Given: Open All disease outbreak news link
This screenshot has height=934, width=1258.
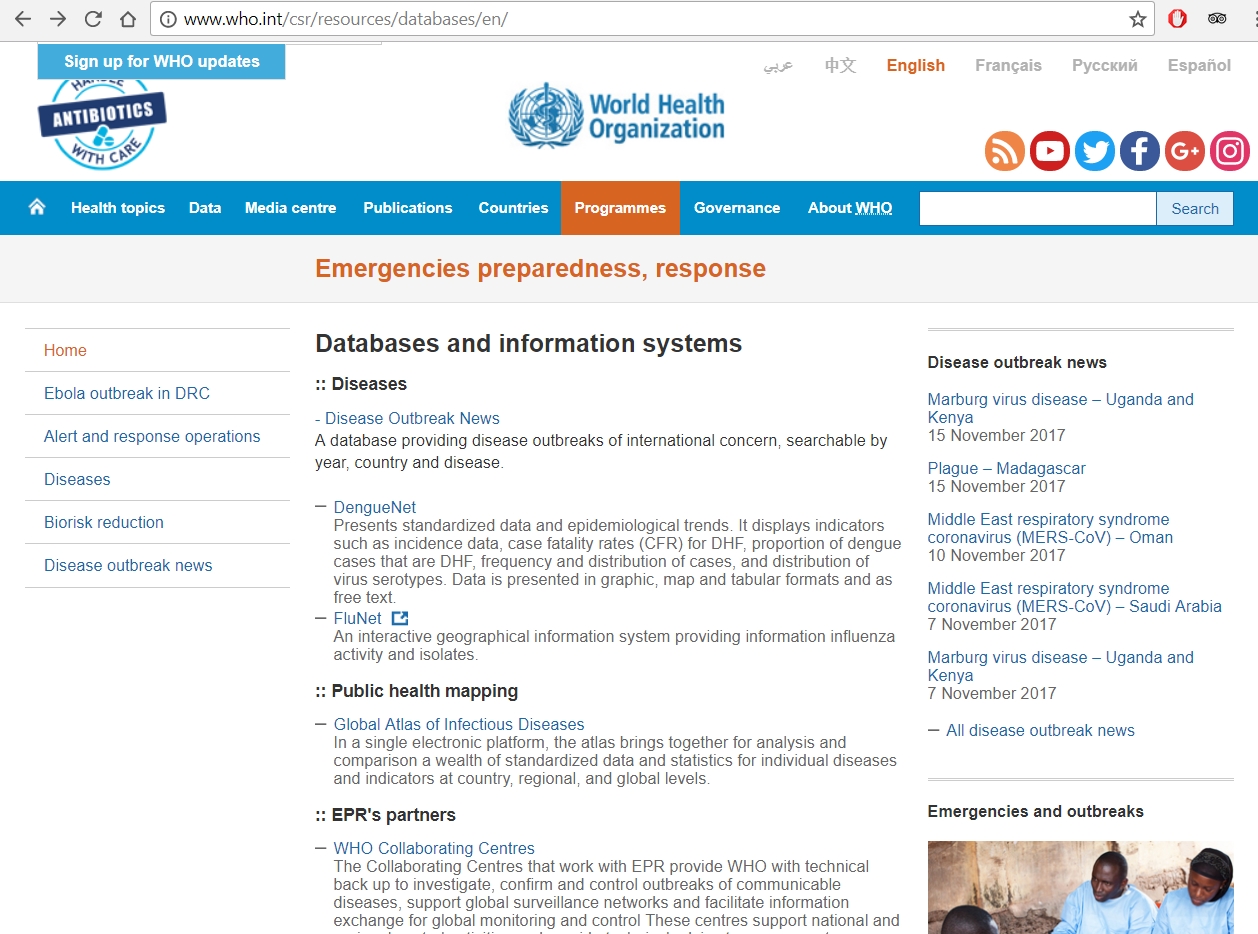Looking at the screenshot, I should 1040,730.
